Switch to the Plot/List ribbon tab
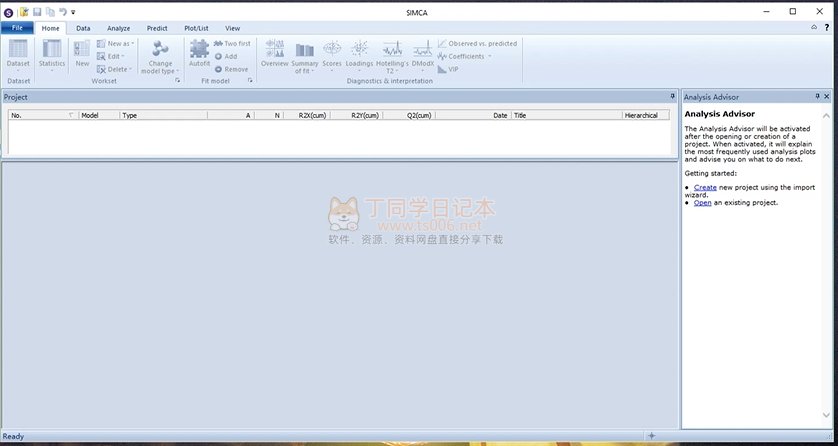This screenshot has height=446, width=838. [x=197, y=28]
